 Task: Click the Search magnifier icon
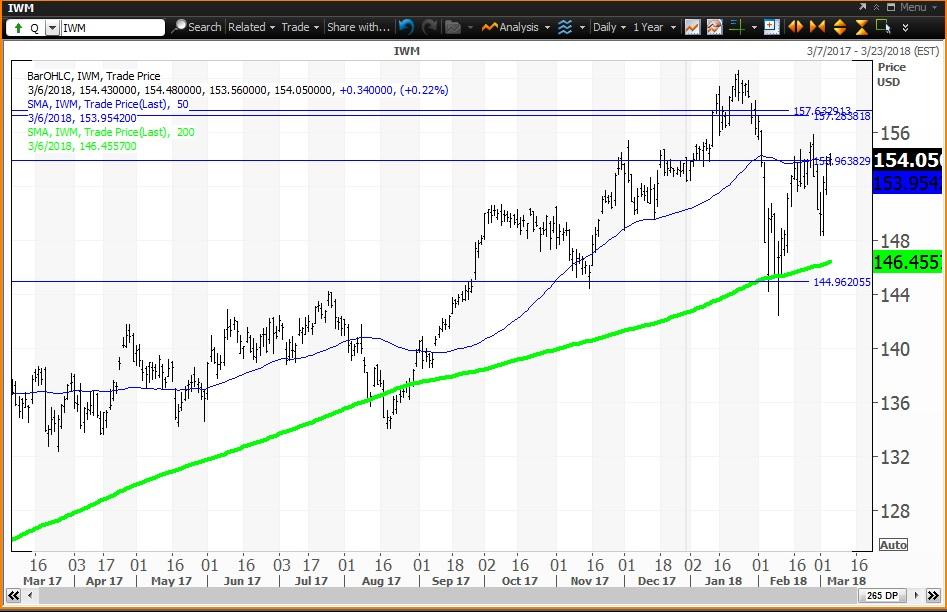click(178, 27)
